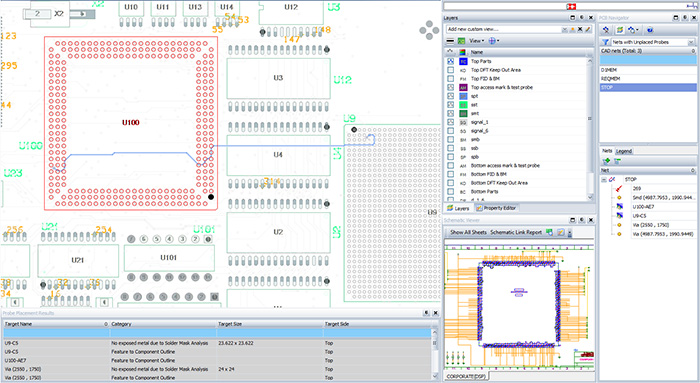
Task: Click the pan navigation control on the PCB canvas
Action: click(429, 30)
